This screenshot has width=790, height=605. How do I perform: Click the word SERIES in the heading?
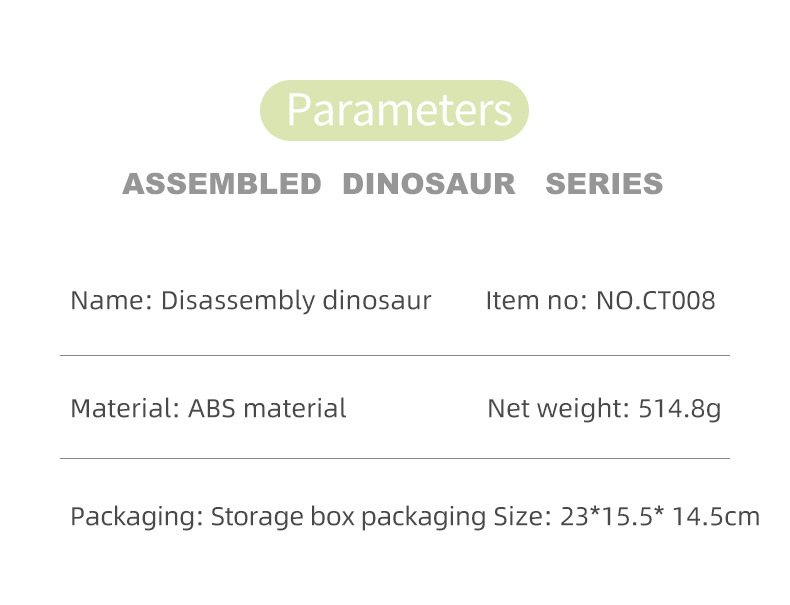(604, 184)
